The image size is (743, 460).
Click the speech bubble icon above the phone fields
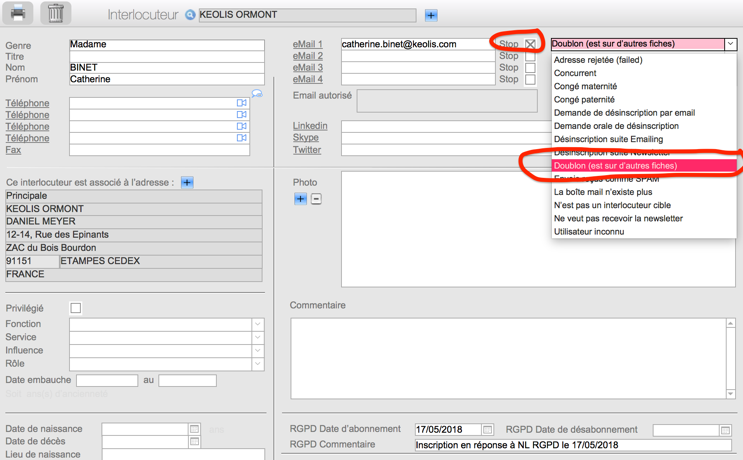[x=257, y=93]
